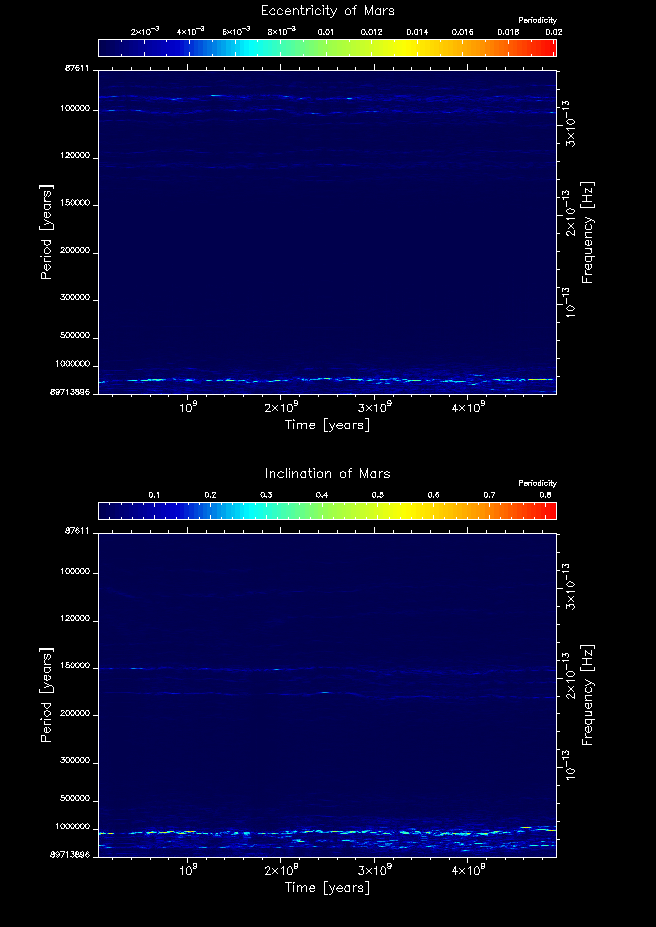
Task: Click the 'Frequency [Hz]' label on the Inclination plot
Action: pyautogui.click(x=588, y=696)
